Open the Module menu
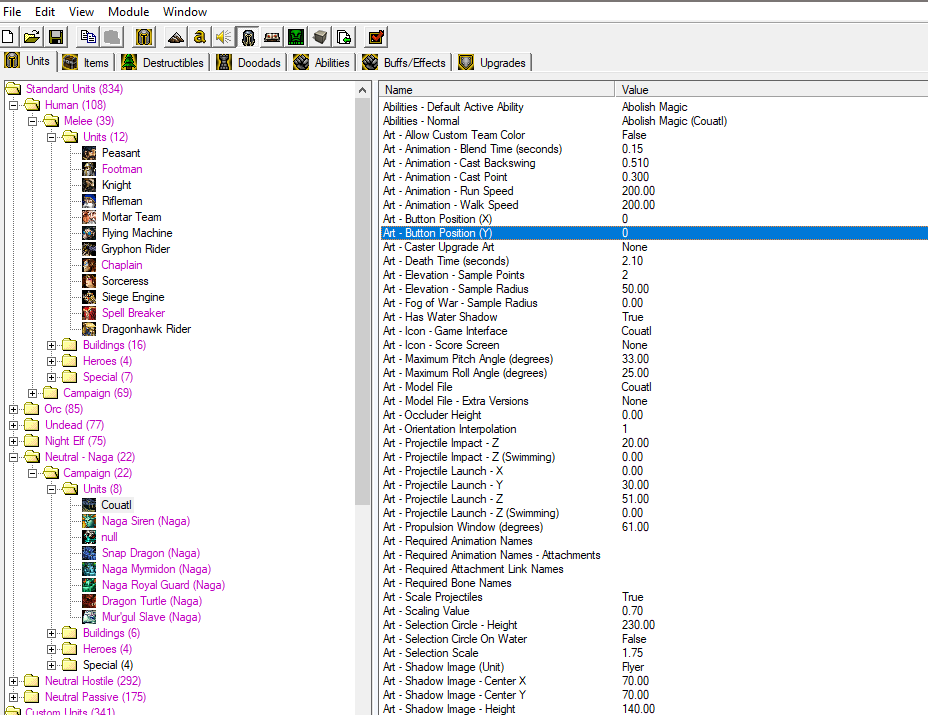 (x=128, y=12)
